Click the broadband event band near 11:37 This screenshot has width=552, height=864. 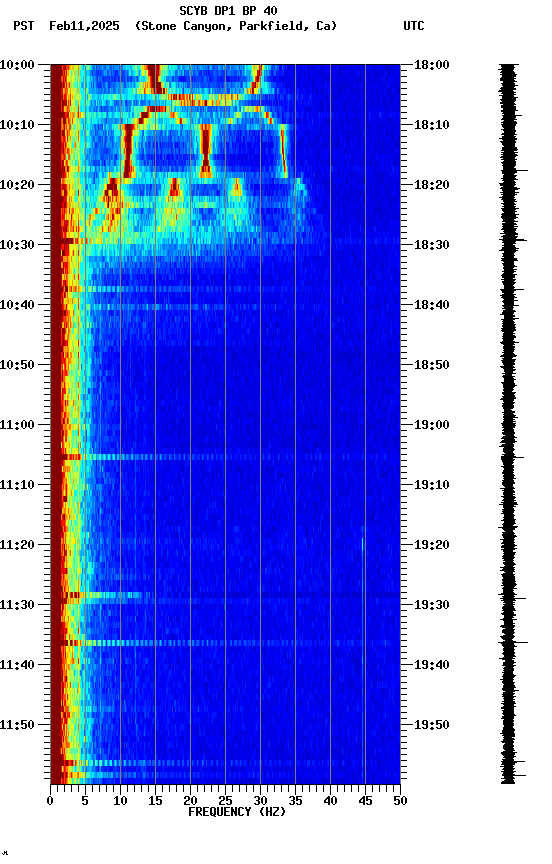coord(225,643)
